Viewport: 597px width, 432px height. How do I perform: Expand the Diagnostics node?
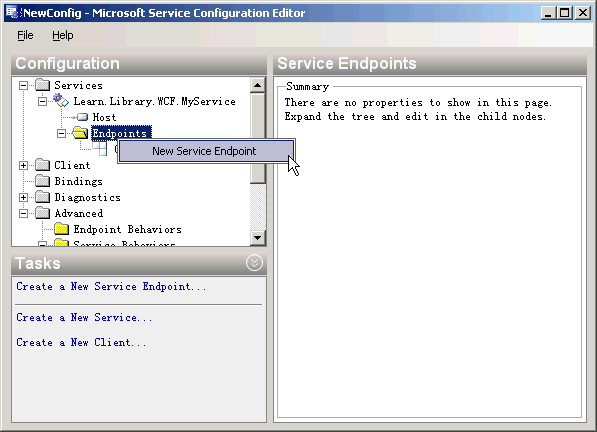tap(23, 197)
